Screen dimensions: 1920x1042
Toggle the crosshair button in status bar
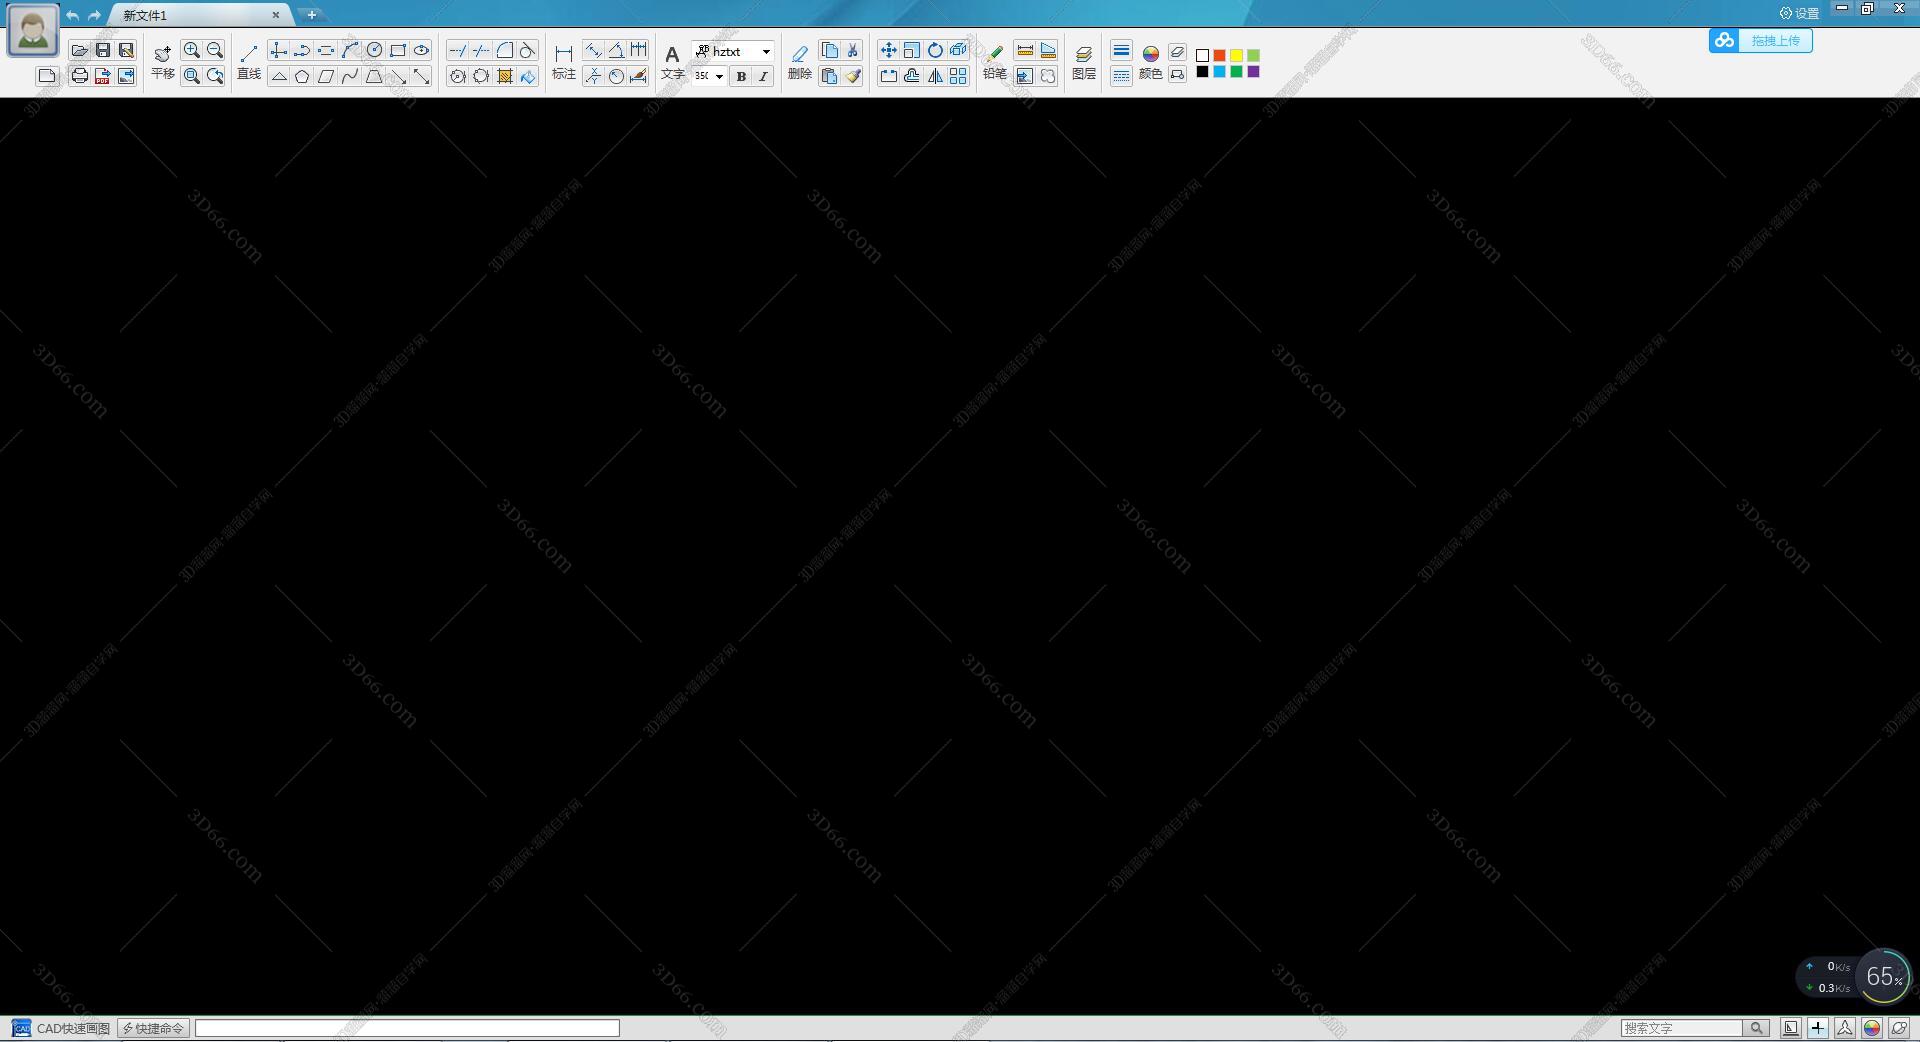pos(1818,1028)
